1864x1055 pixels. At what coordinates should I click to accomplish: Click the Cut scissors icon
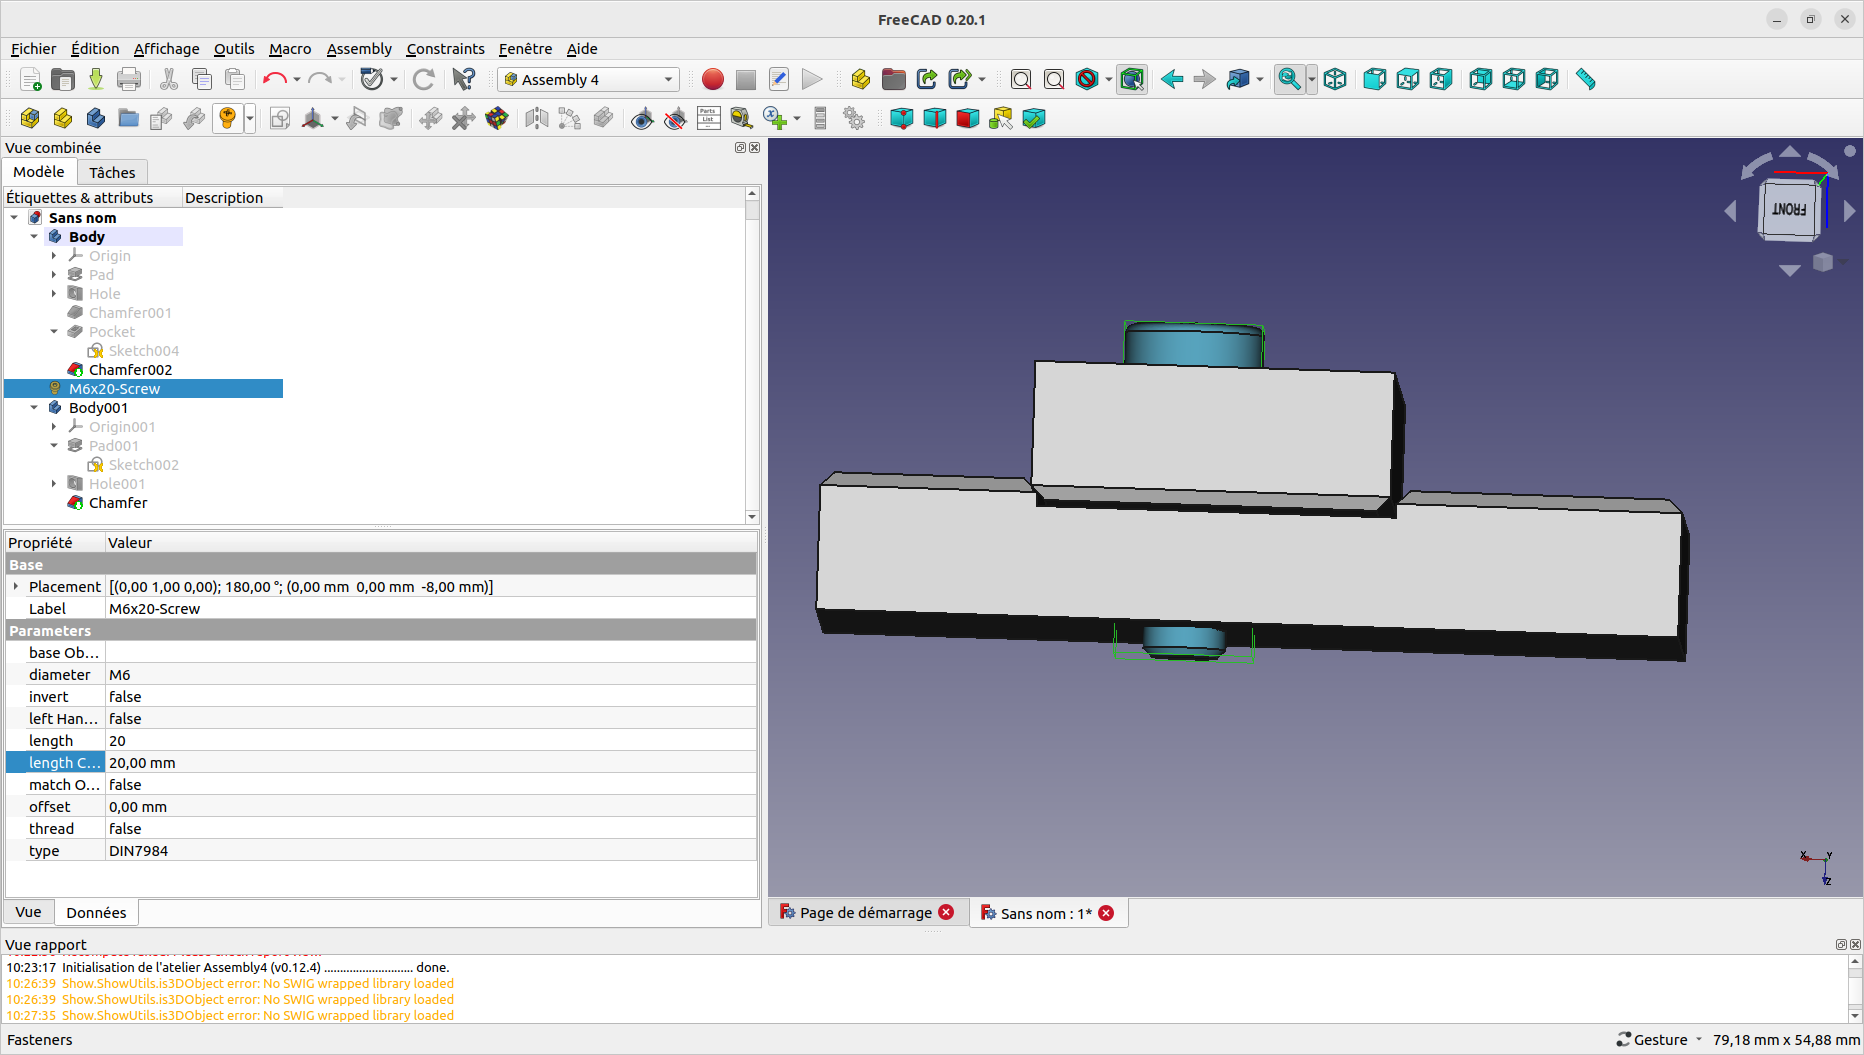(169, 79)
